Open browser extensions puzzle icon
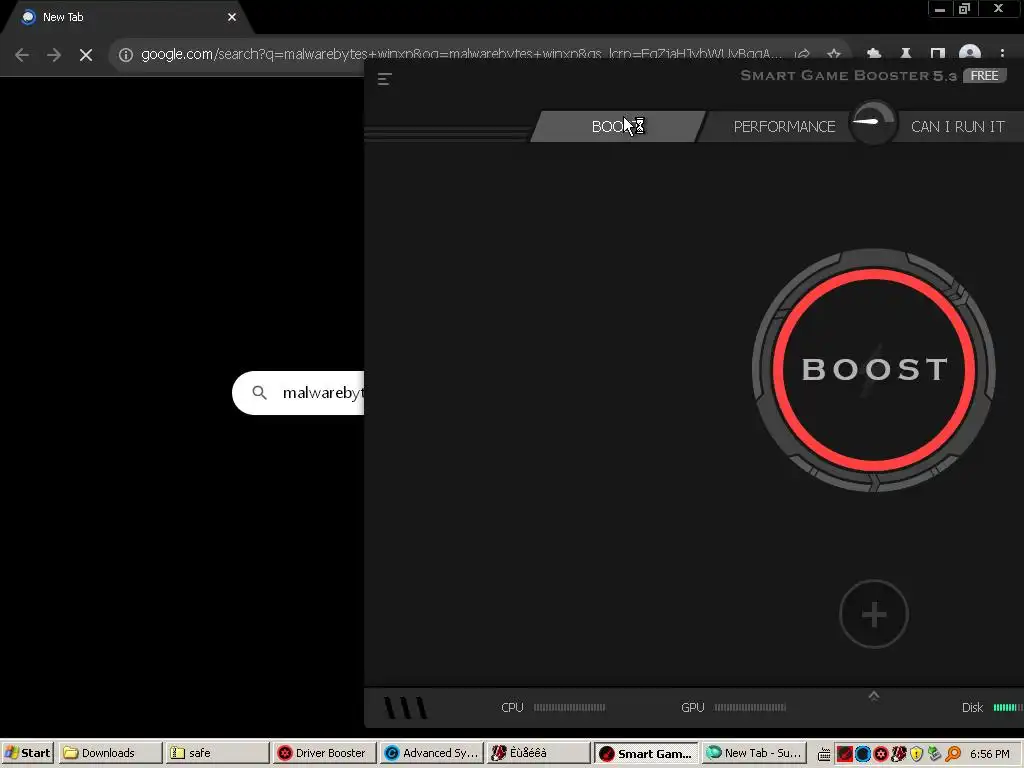Viewport: 1024px width, 768px height. point(874,54)
